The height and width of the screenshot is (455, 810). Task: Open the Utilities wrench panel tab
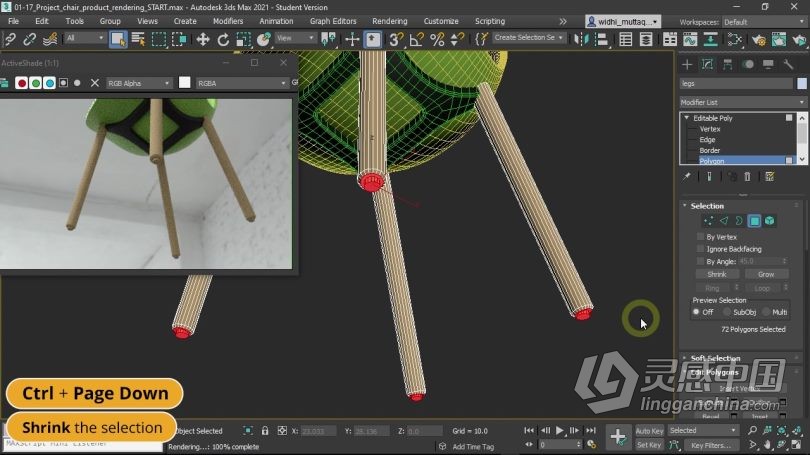tap(788, 64)
